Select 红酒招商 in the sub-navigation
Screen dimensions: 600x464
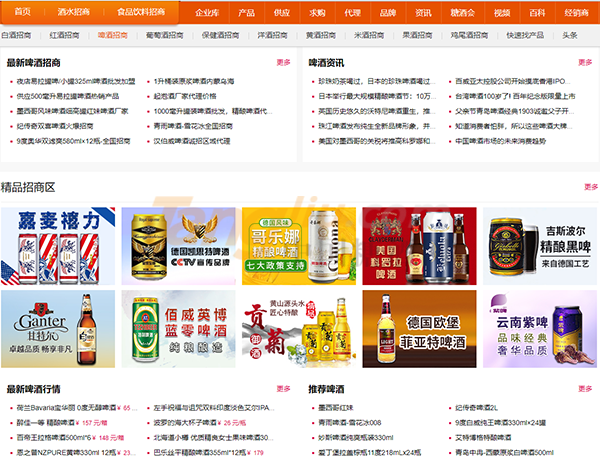tap(64, 35)
